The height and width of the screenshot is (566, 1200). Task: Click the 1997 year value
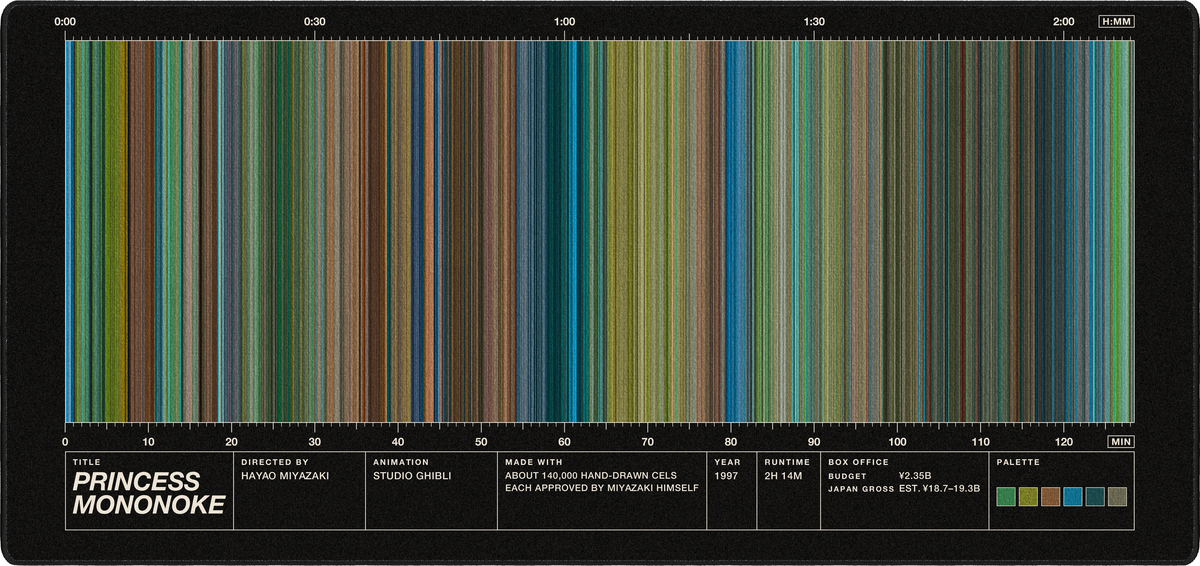727,476
